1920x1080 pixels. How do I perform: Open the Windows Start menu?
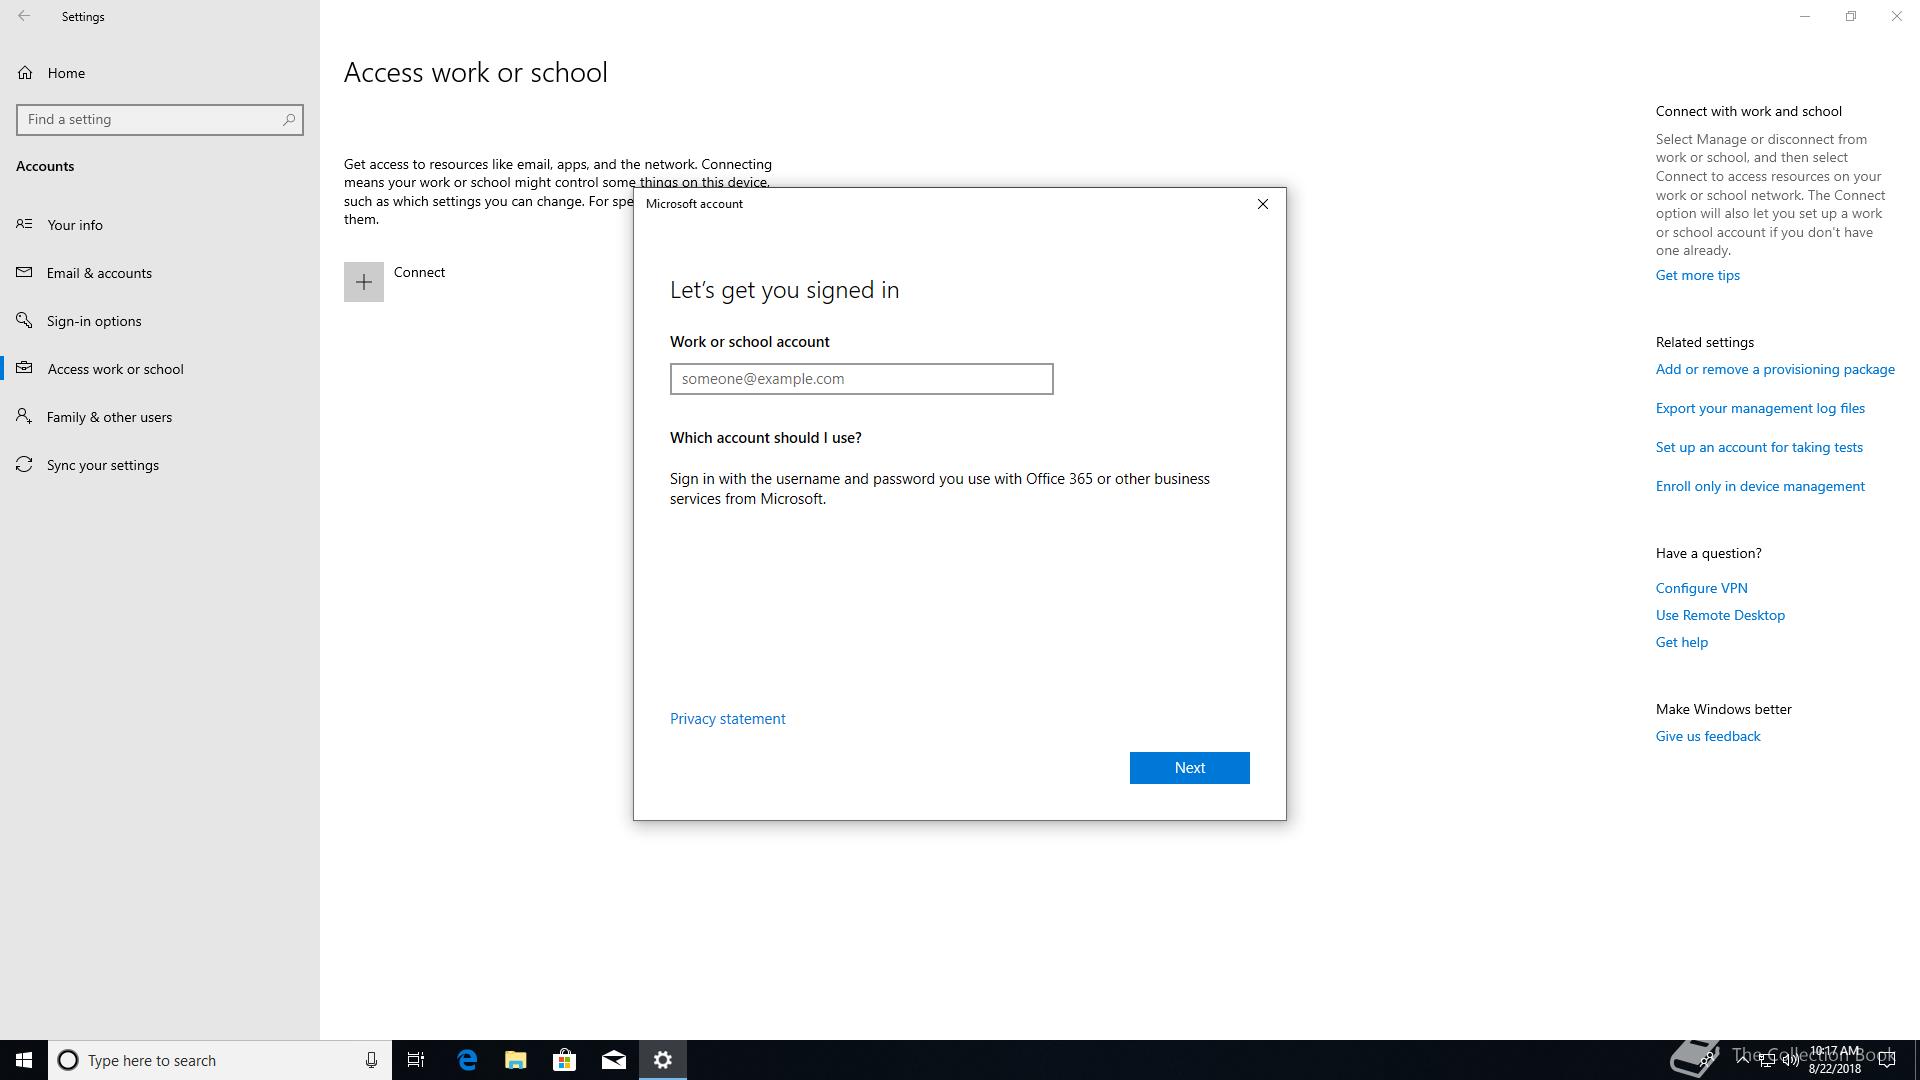point(24,1060)
